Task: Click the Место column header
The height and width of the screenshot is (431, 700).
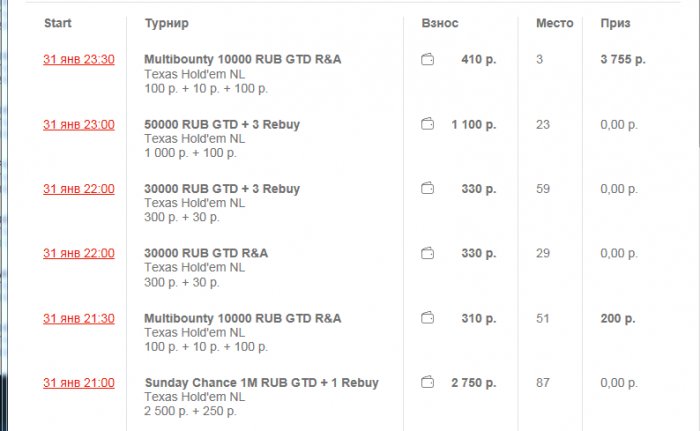Action: (x=554, y=22)
